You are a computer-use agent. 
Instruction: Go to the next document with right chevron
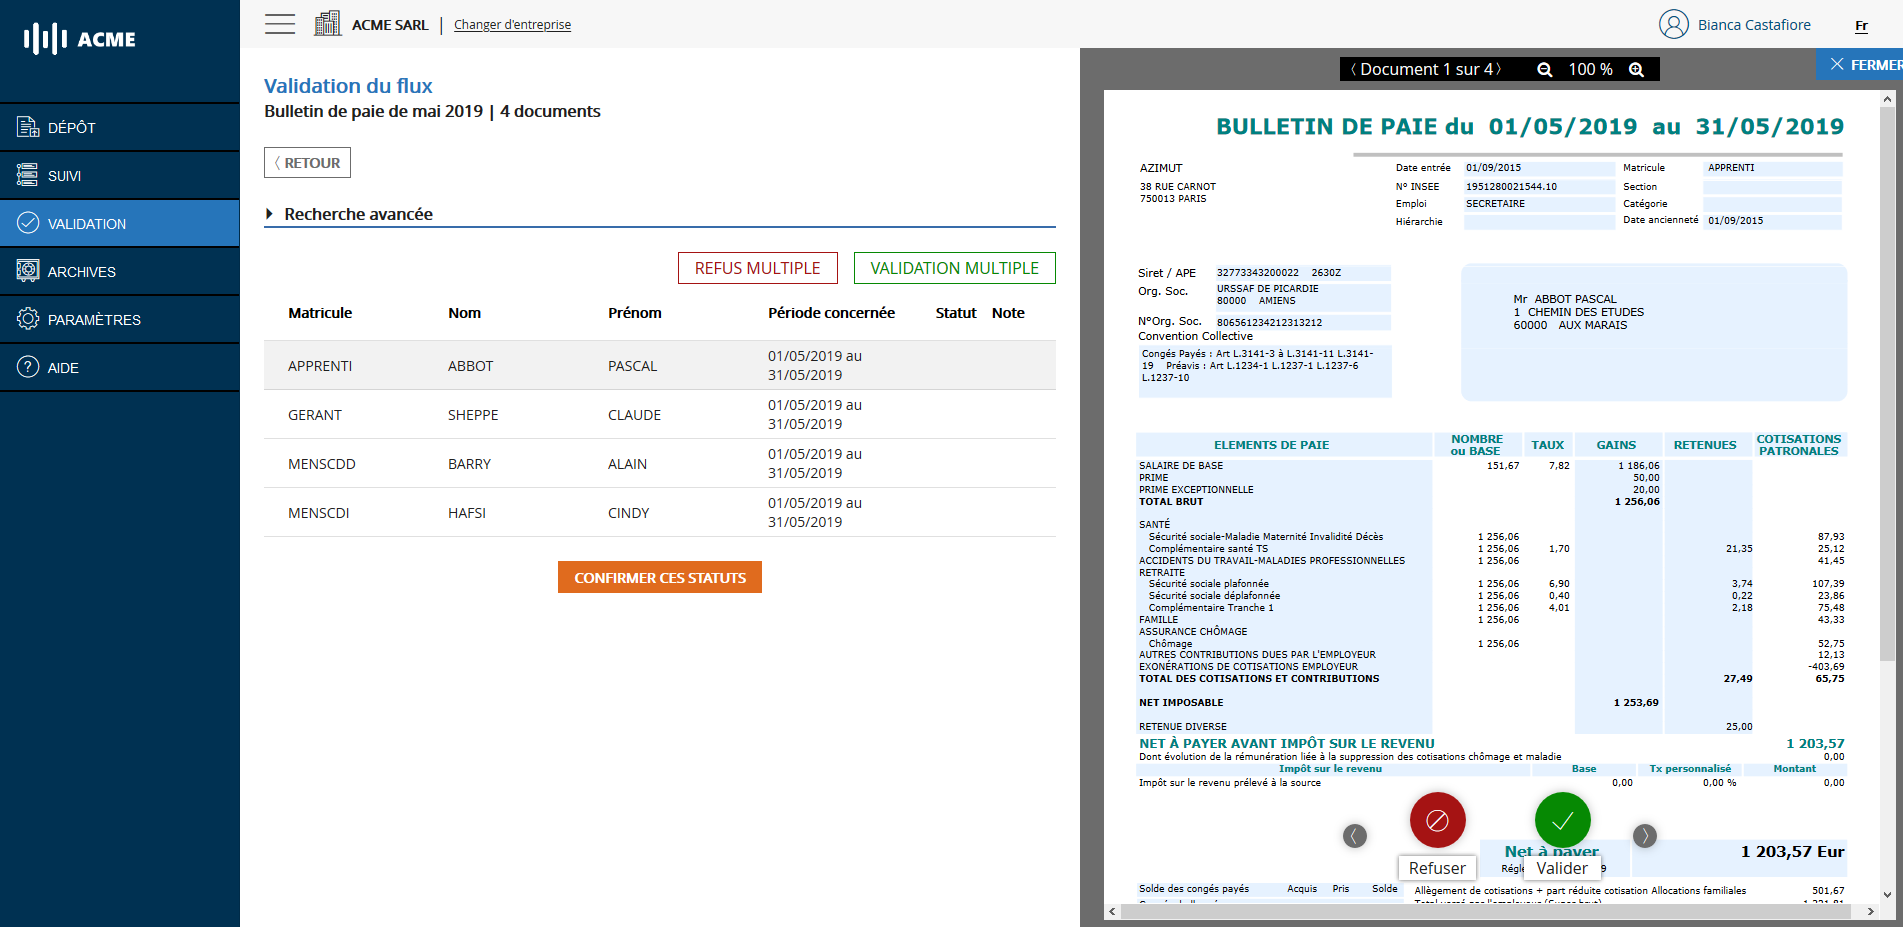[1645, 836]
